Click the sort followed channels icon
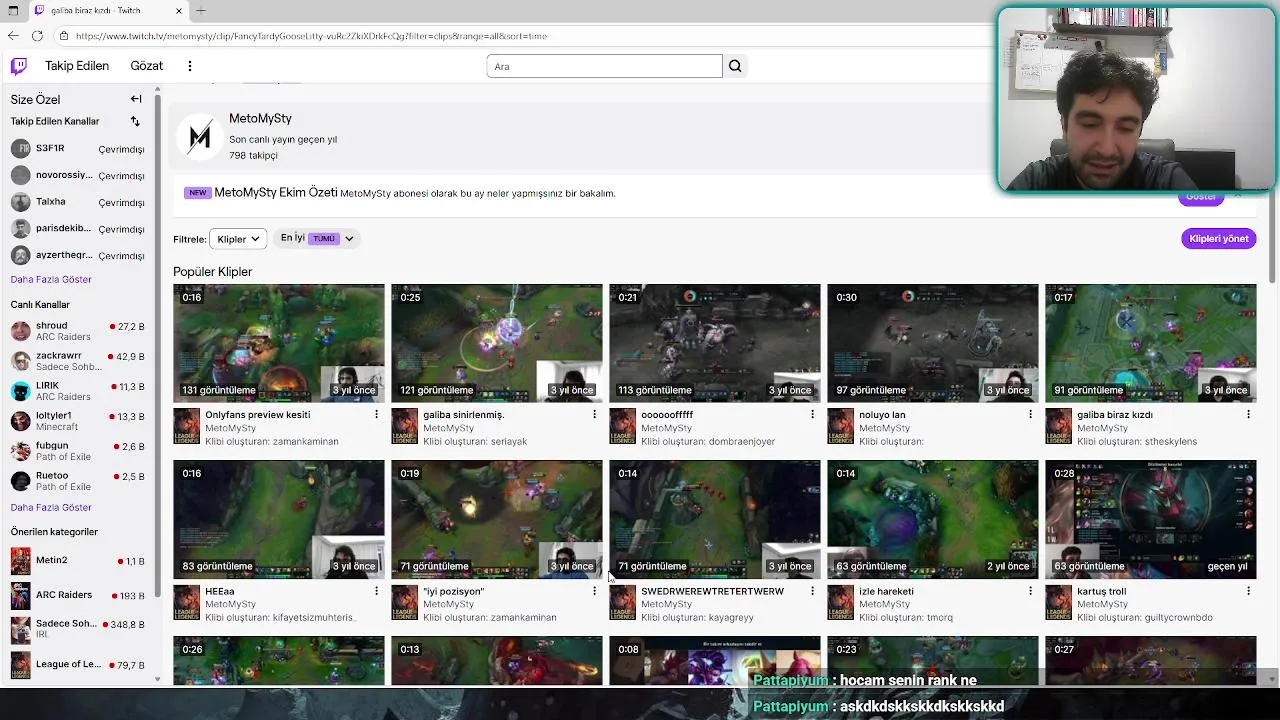The width and height of the screenshot is (1280, 720). click(135, 121)
